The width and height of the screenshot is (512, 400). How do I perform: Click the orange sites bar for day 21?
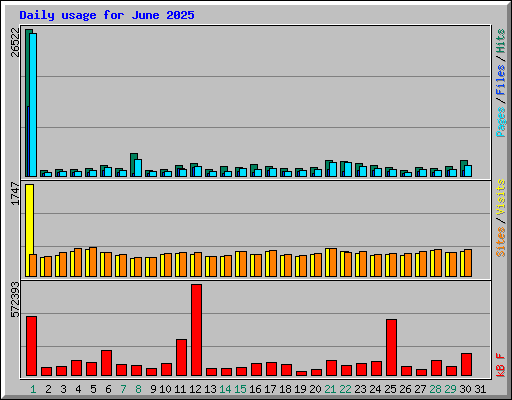333,263
